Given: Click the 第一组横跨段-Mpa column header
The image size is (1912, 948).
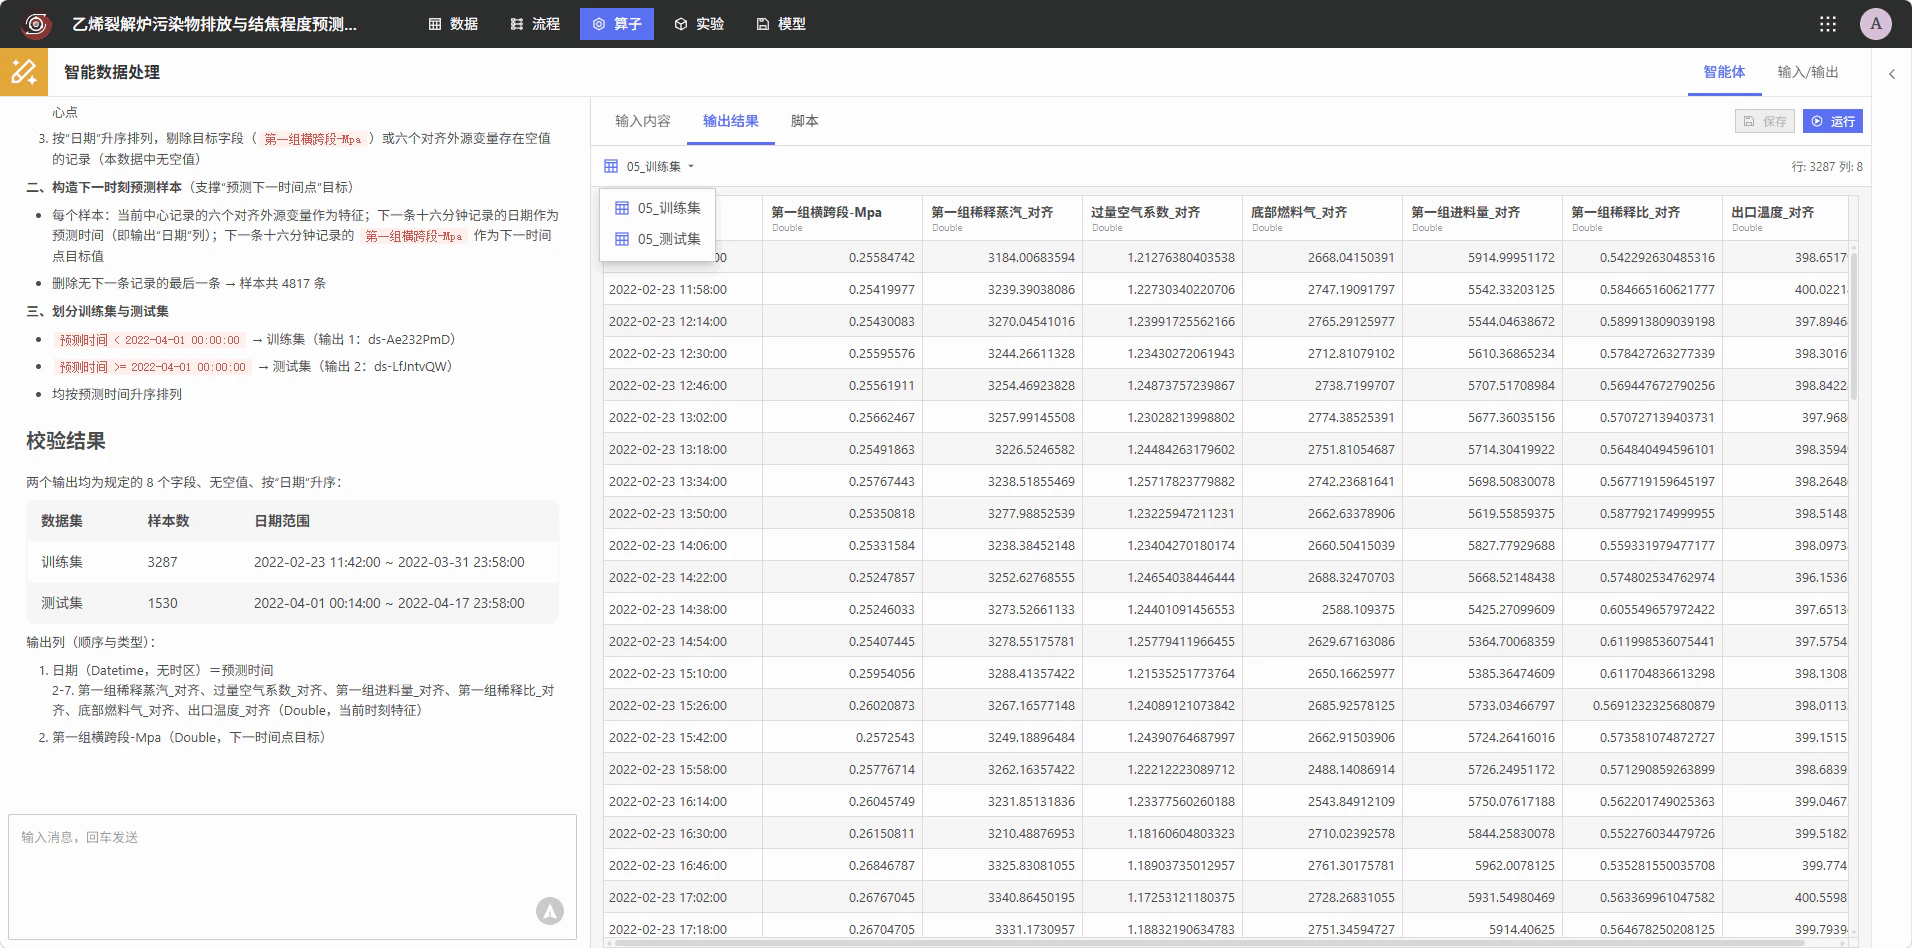Looking at the screenshot, I should 842,218.
